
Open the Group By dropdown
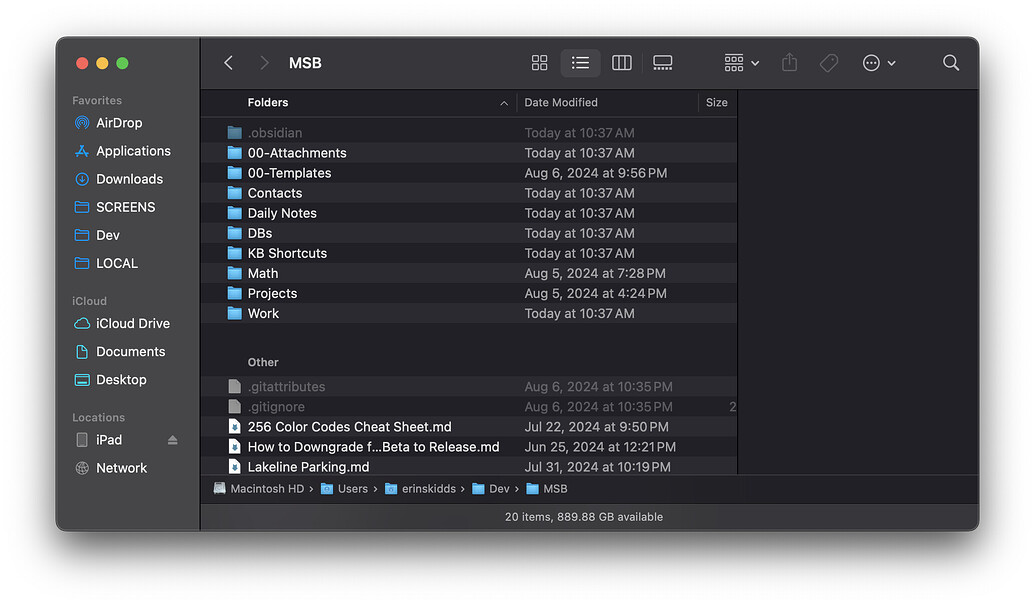[741, 63]
